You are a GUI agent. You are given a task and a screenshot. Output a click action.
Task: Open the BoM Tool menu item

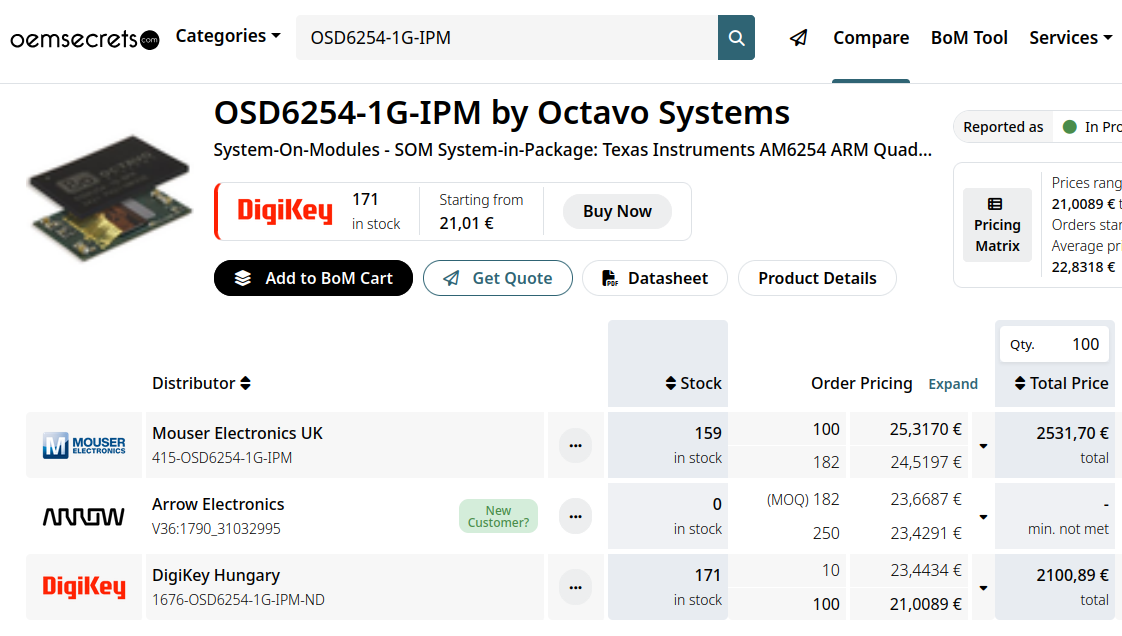click(969, 37)
